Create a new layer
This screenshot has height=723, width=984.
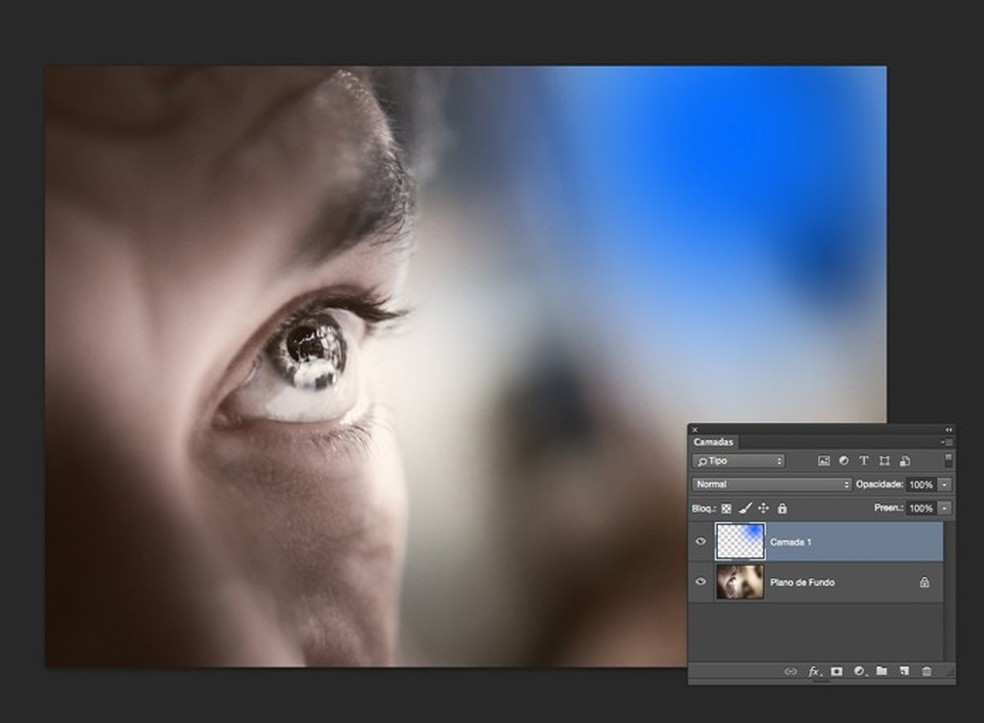(904, 671)
